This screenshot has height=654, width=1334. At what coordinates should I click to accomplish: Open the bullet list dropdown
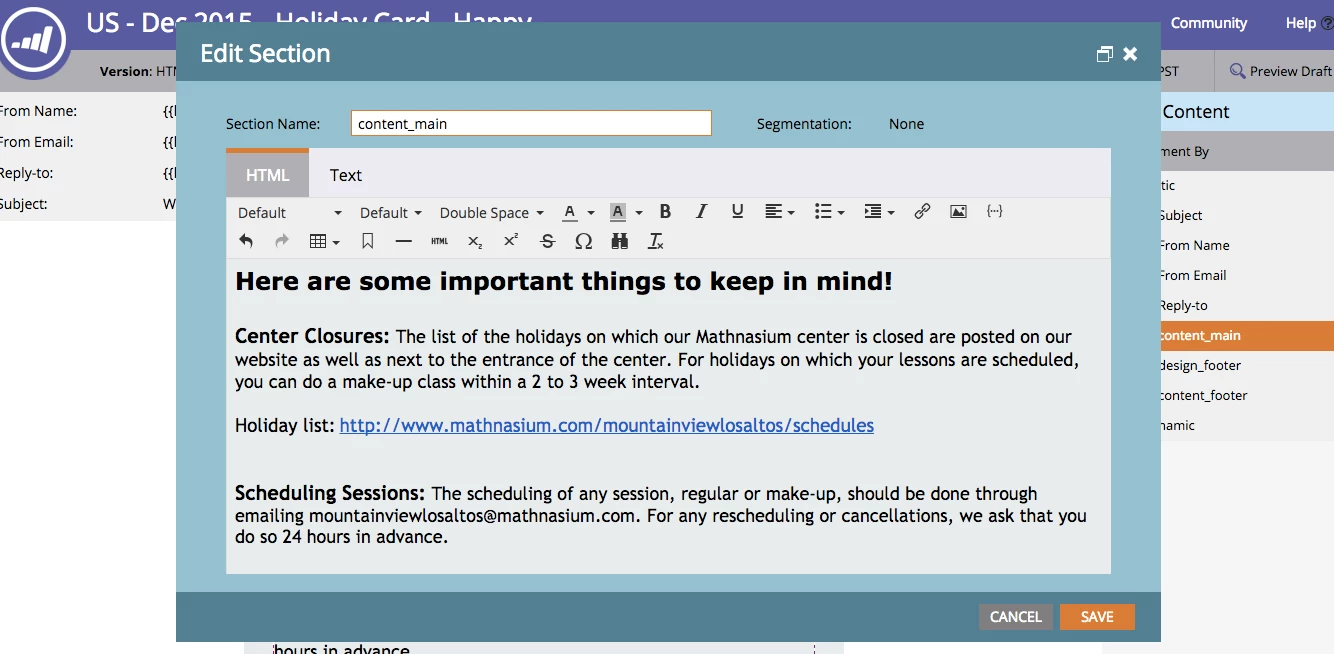coord(830,212)
